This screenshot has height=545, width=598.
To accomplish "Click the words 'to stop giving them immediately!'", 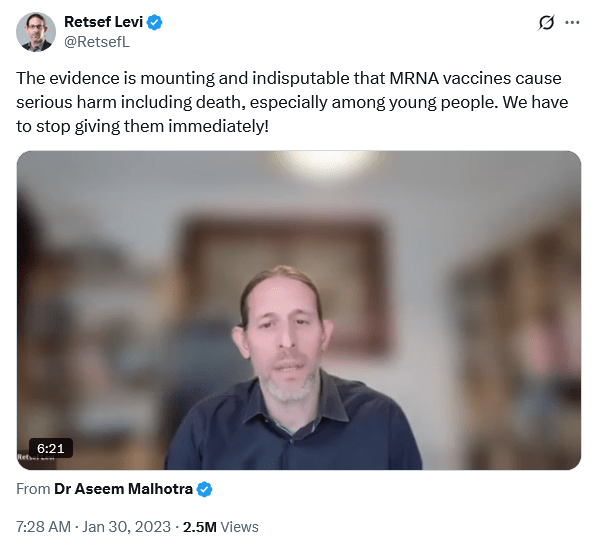I will pos(142,126).
